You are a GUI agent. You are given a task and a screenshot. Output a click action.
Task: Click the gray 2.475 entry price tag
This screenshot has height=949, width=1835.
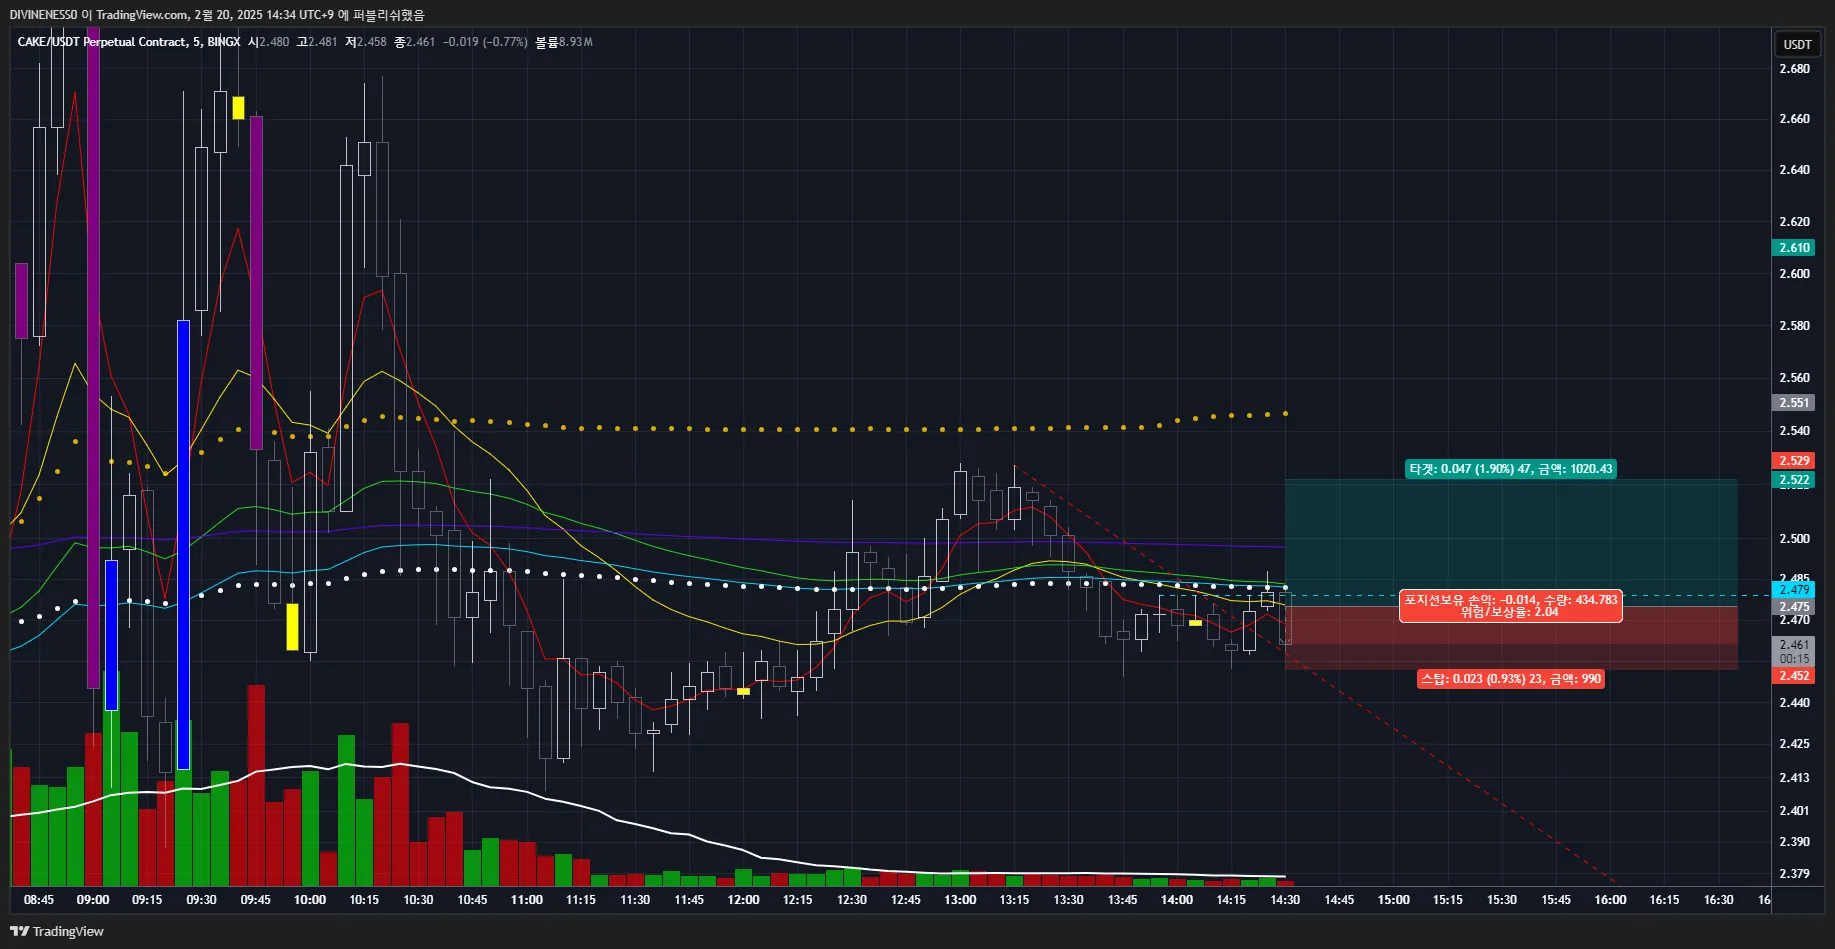[1794, 607]
